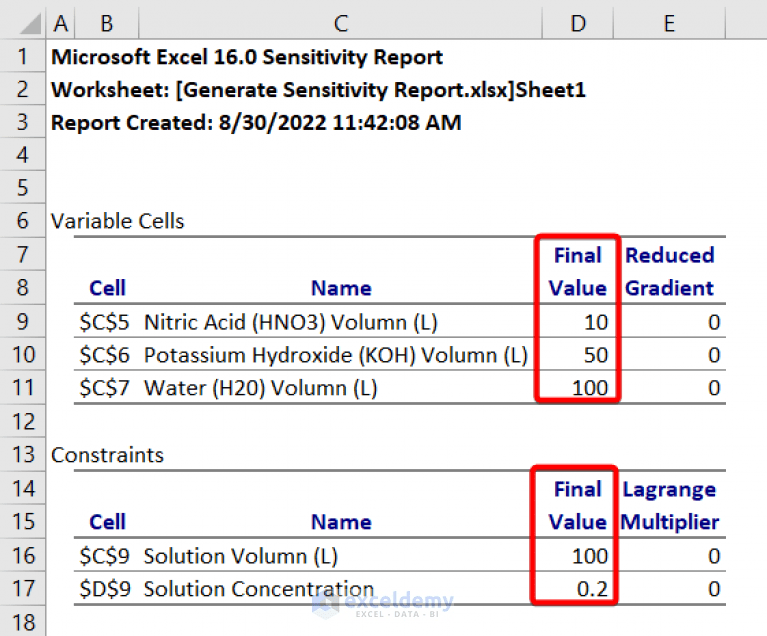The width and height of the screenshot is (767, 636).
Task: Click the 'Report Created: 8/30/2022 11:42:08 AM' cell
Action: (x=256, y=123)
